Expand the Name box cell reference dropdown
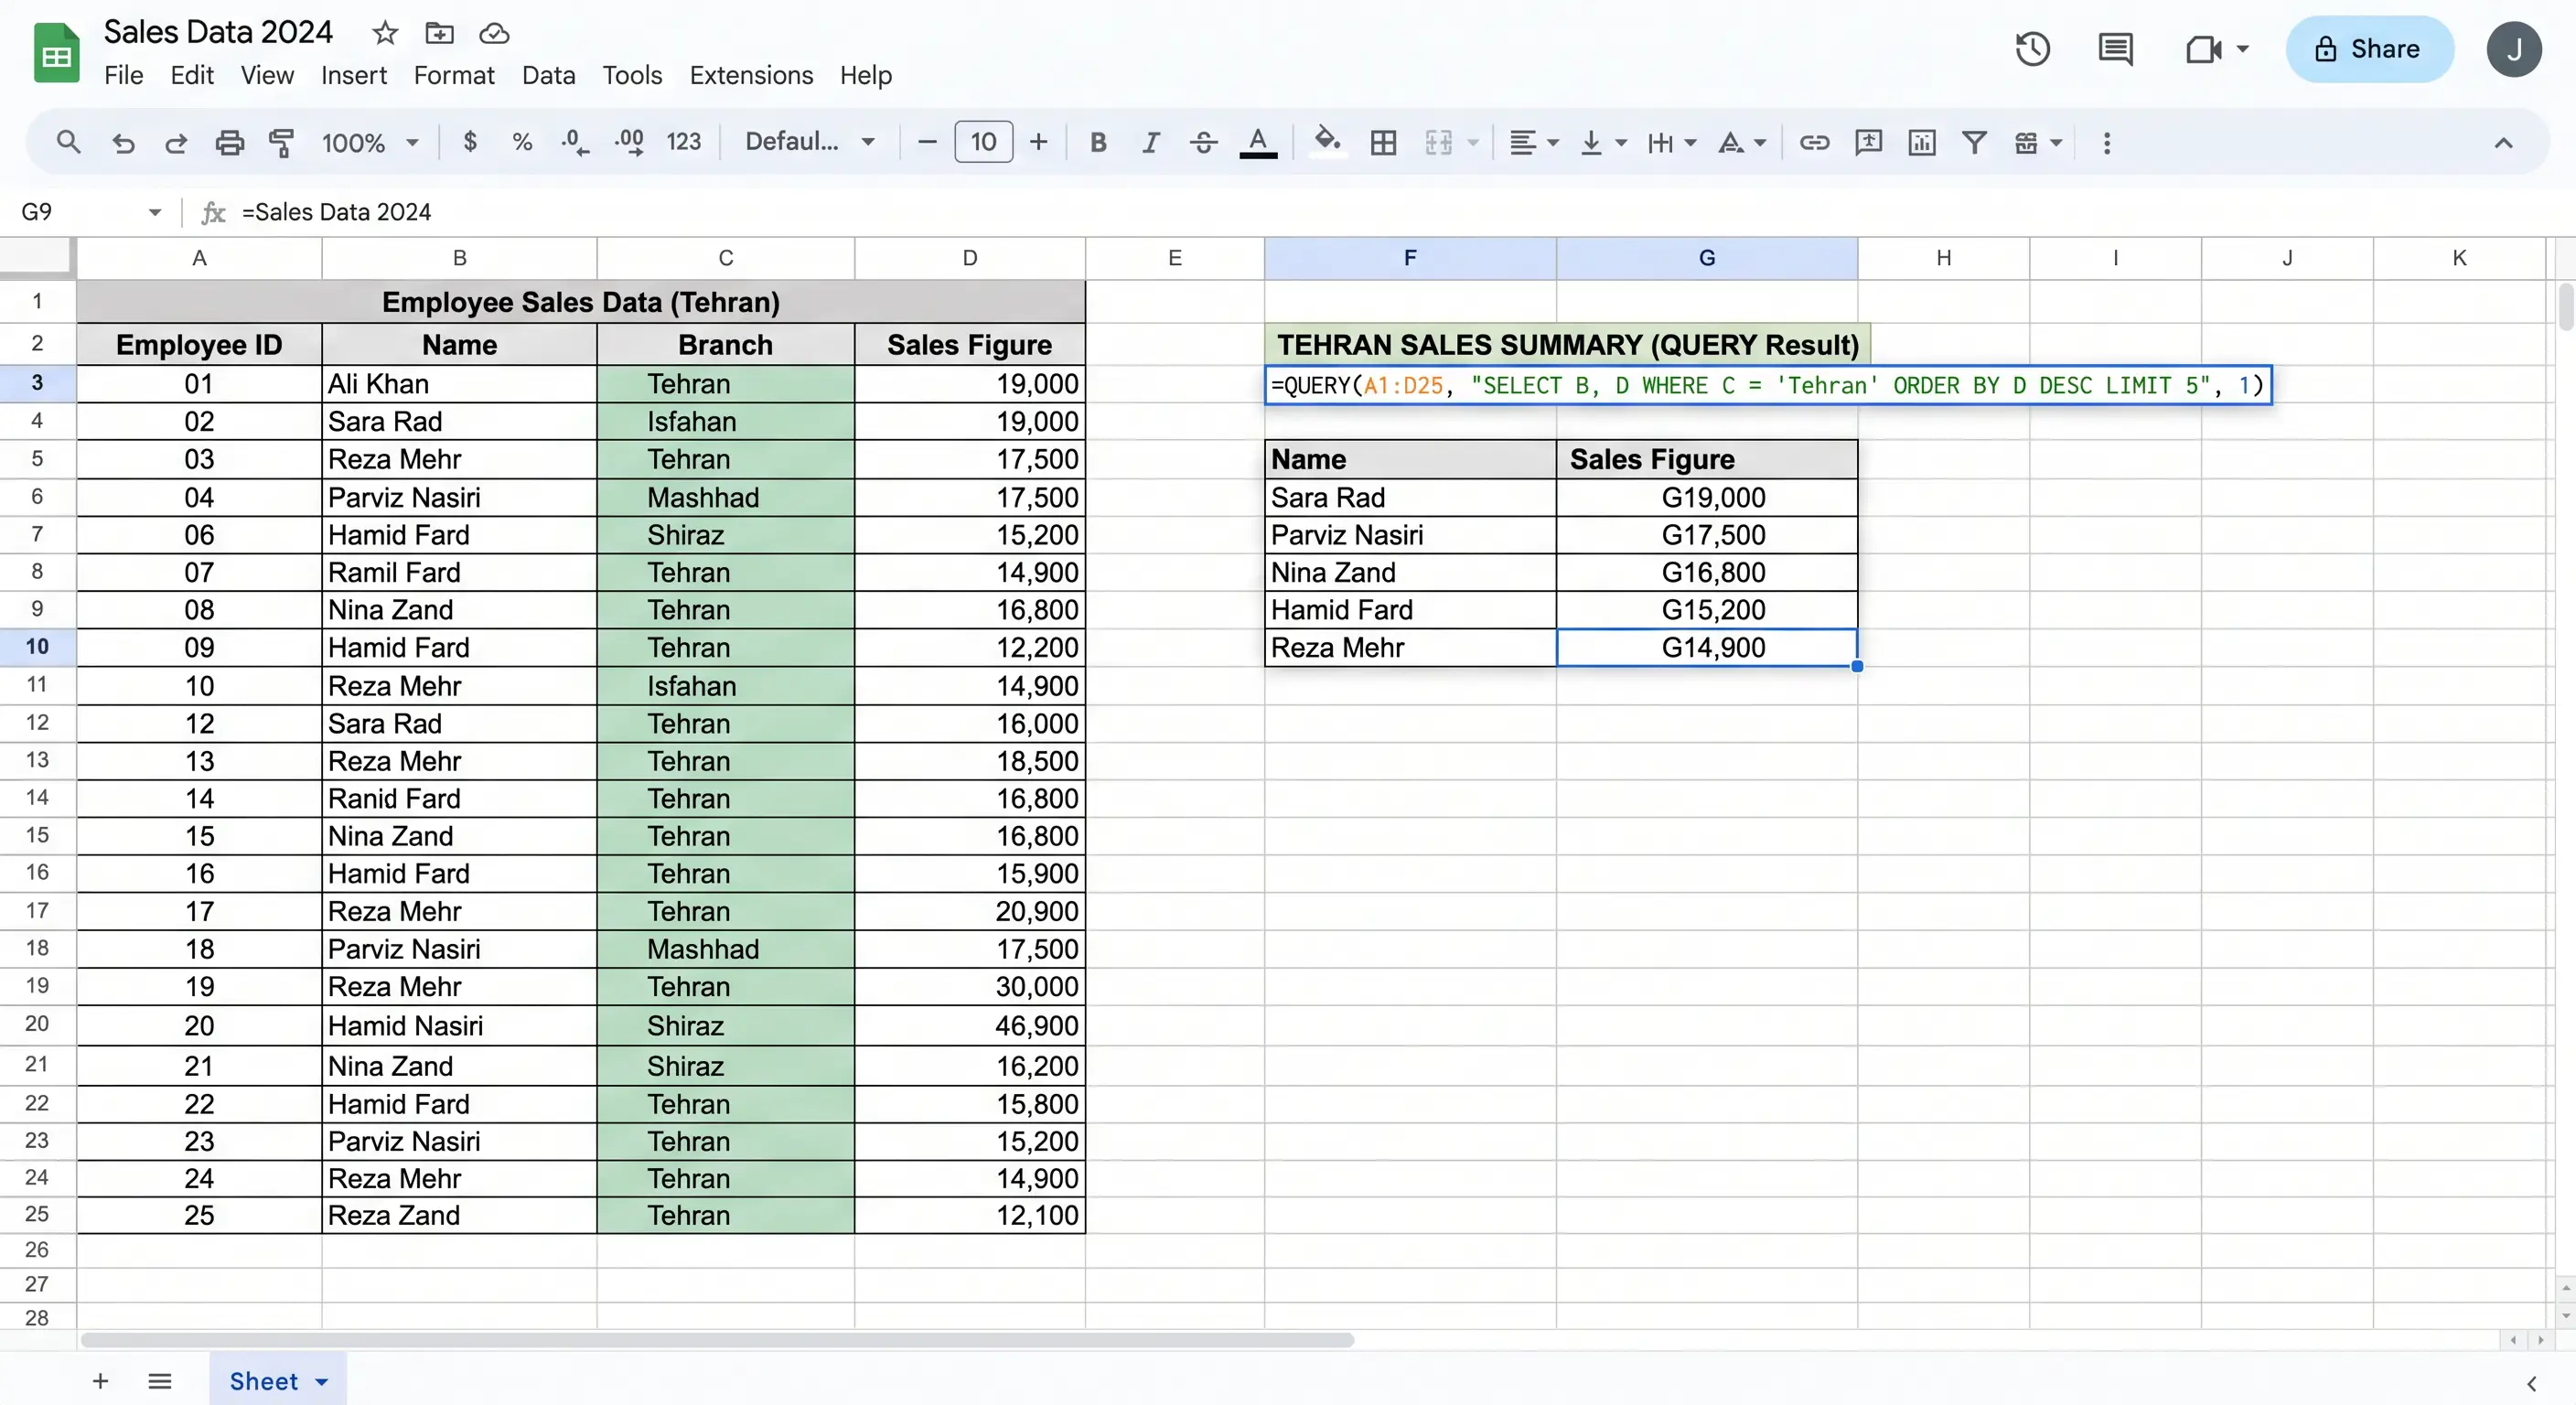Image resolution: width=2576 pixels, height=1405 pixels. [154, 212]
